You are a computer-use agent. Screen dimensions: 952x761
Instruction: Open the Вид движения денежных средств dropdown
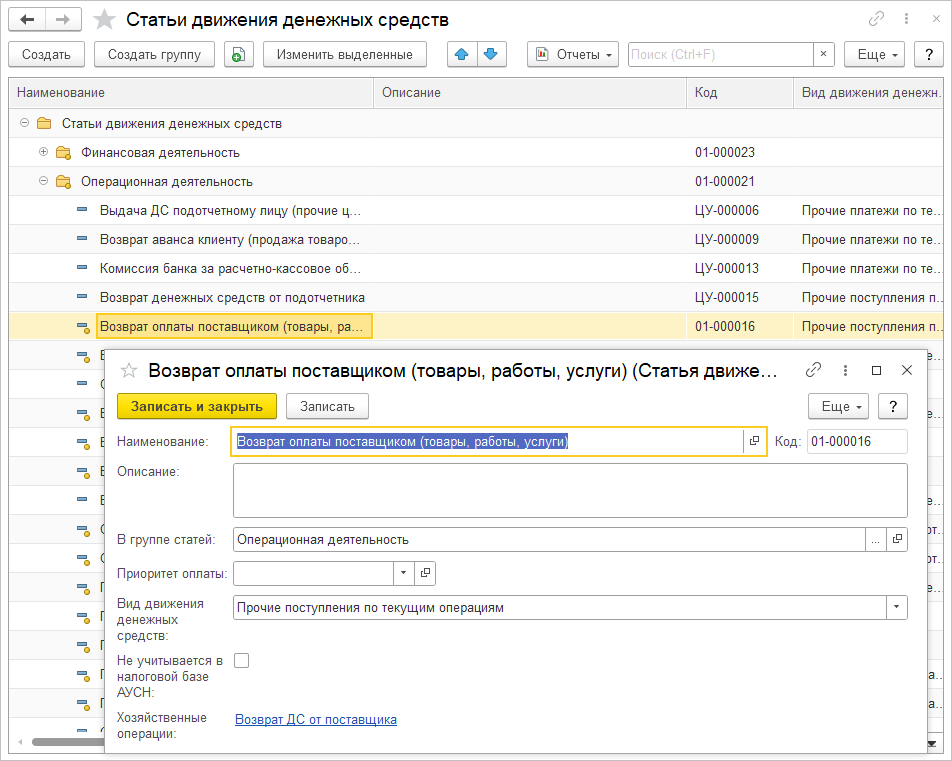896,608
